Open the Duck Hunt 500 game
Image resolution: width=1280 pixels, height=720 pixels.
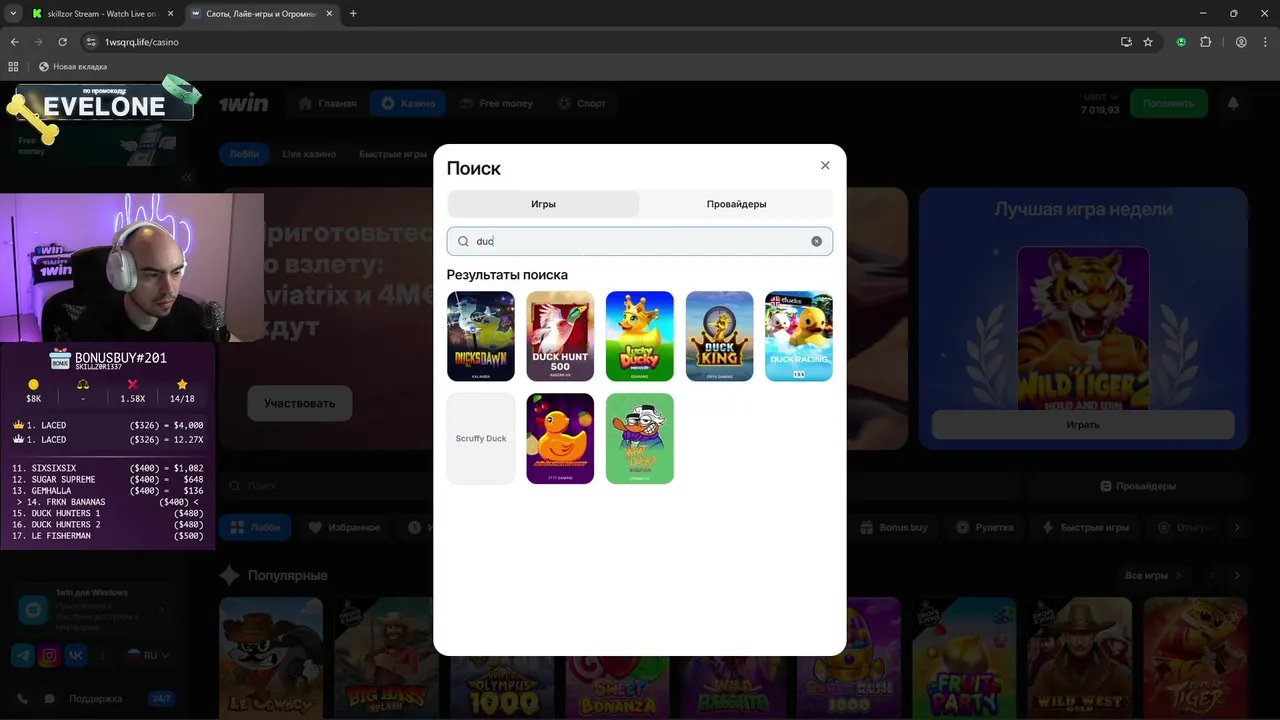pos(560,336)
